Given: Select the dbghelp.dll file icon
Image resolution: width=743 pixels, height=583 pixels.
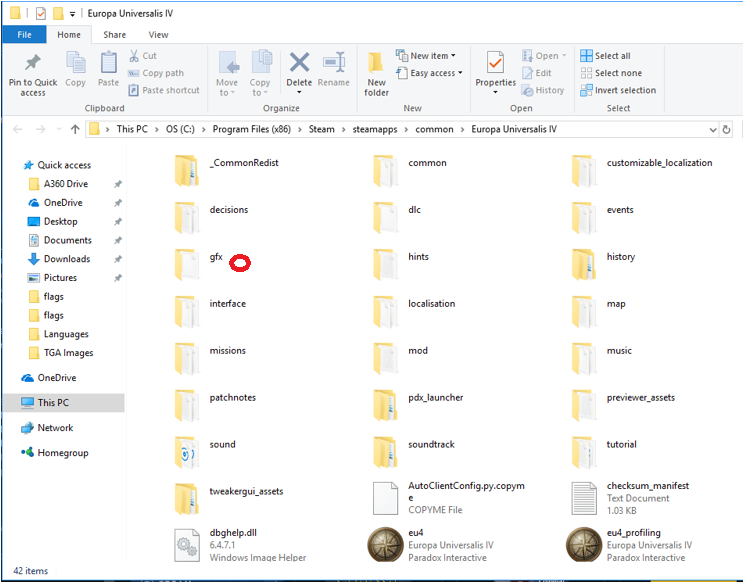Looking at the screenshot, I should [187, 545].
